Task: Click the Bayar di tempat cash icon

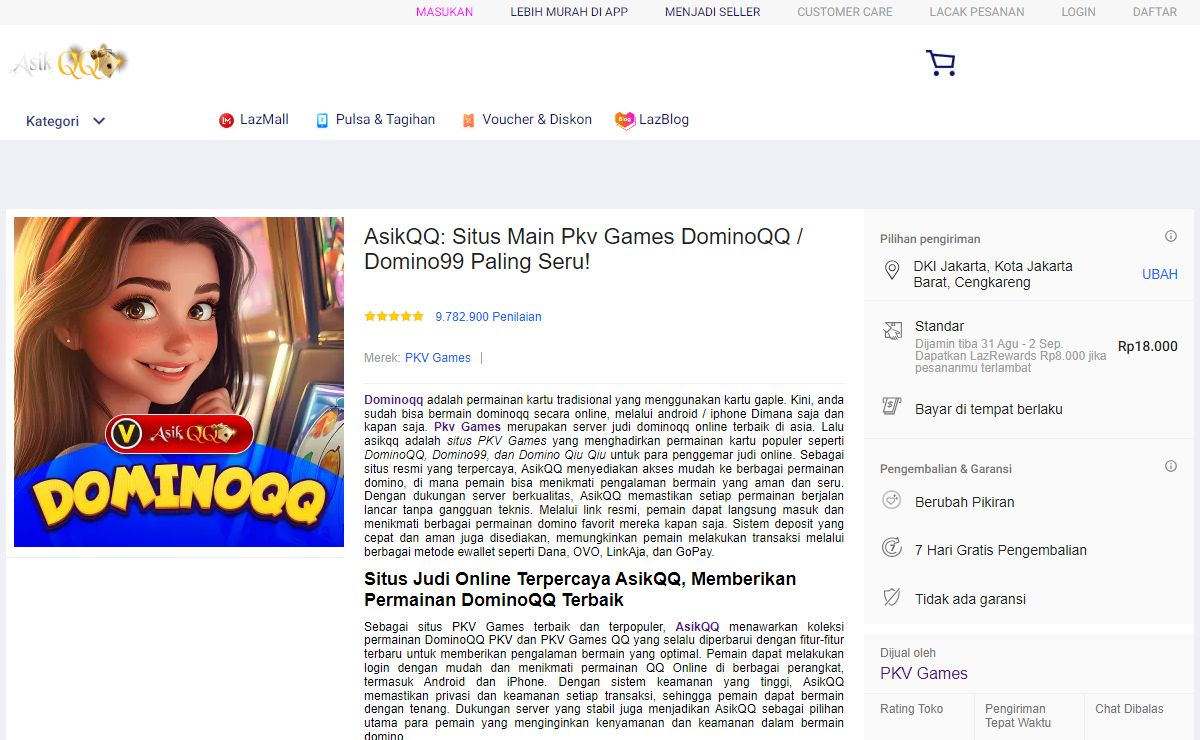Action: 892,406
